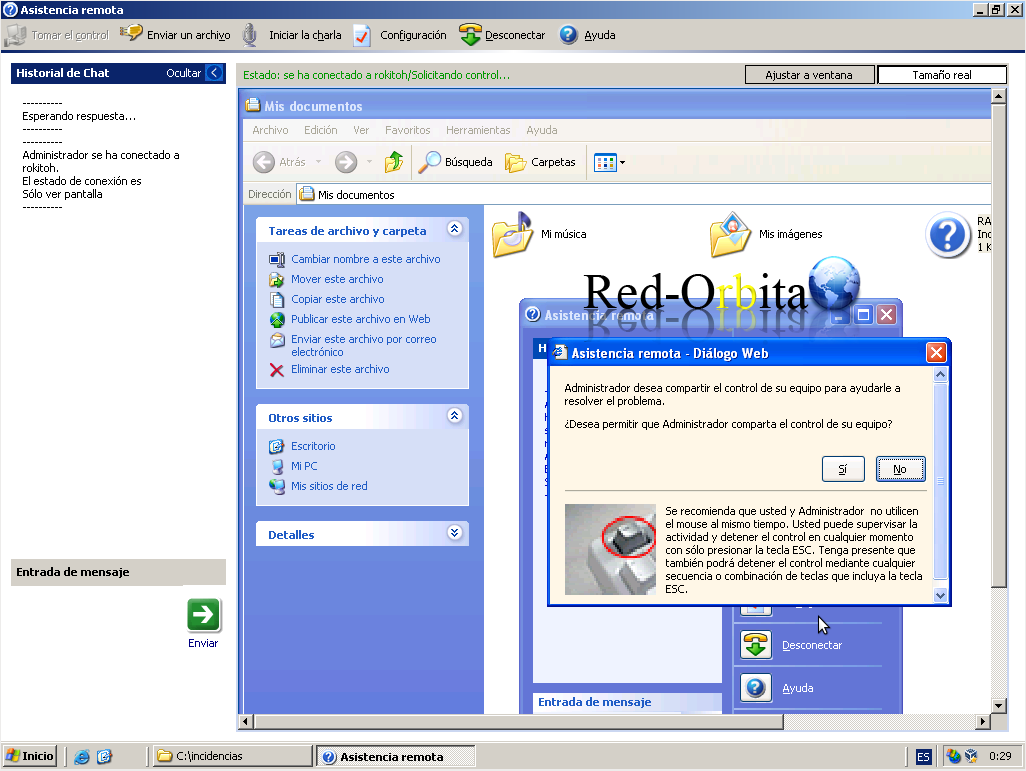
Task: Open the Vistas dropdown arrow
Action: [x=622, y=162]
